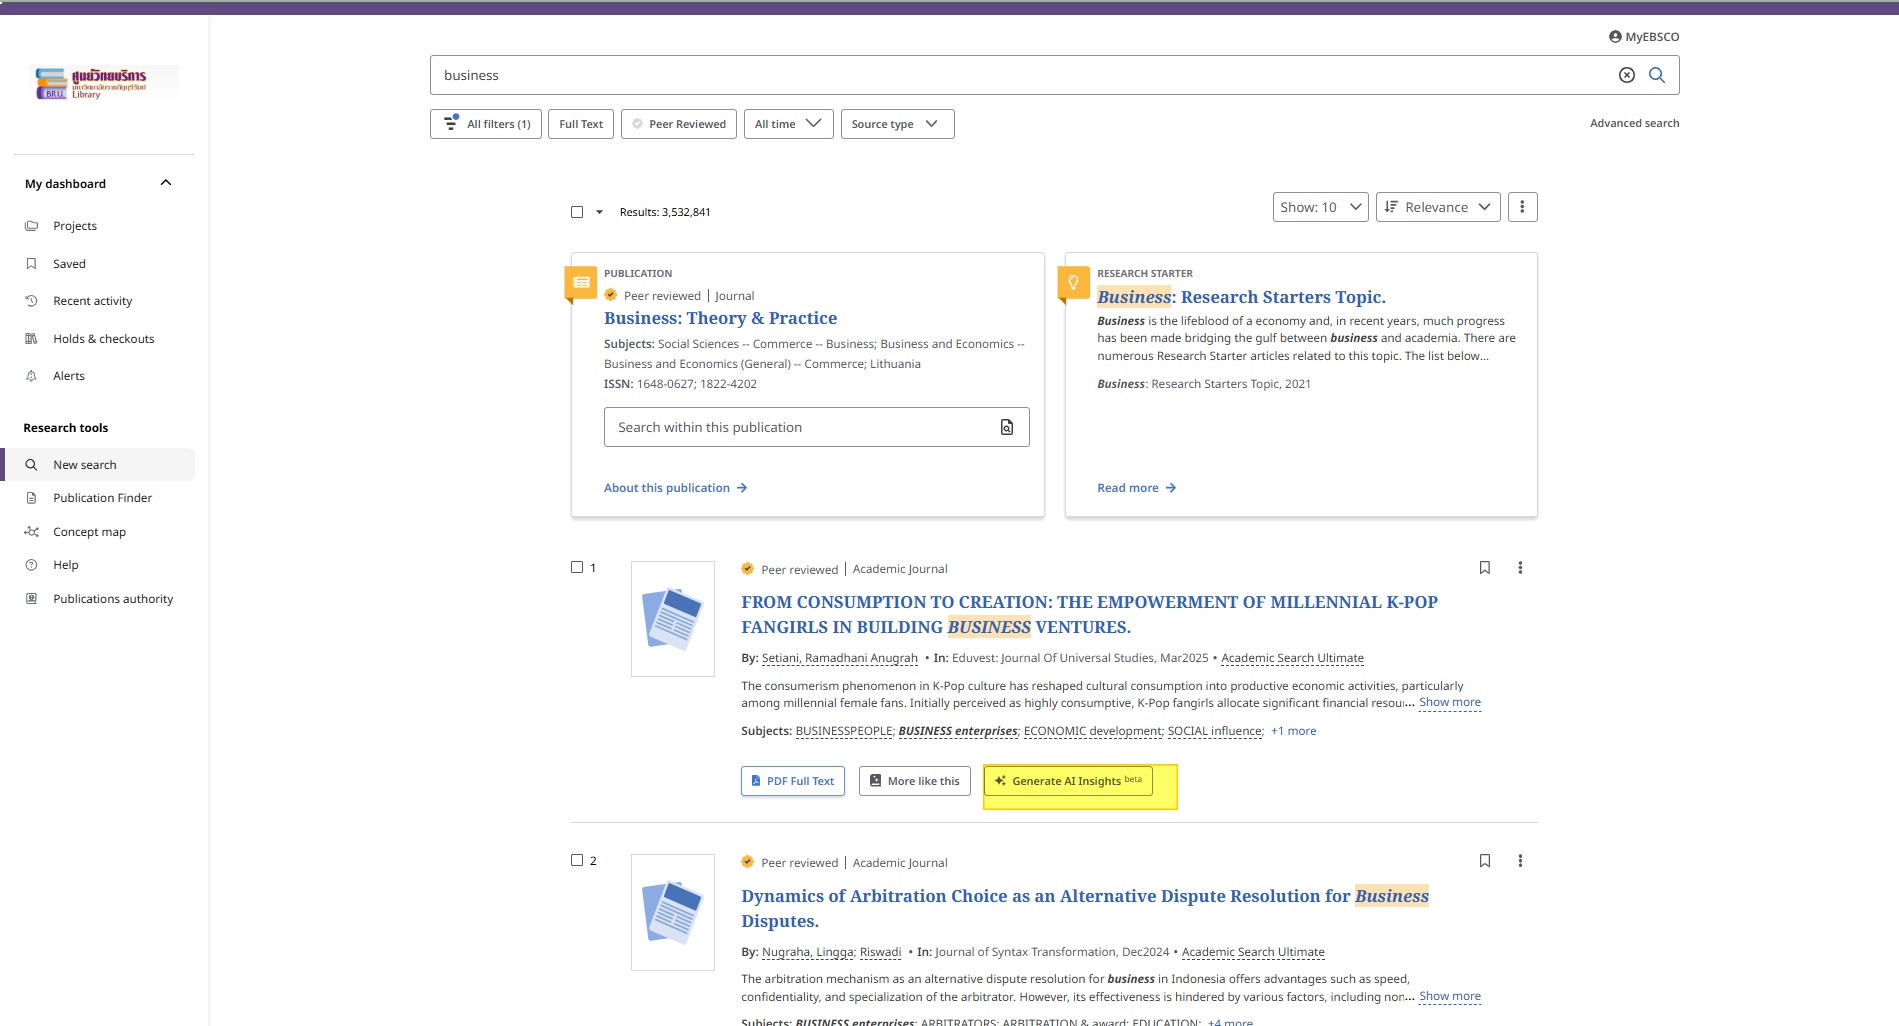Open the Source type dropdown
Screen dimensions: 1899x1026
tap(897, 124)
